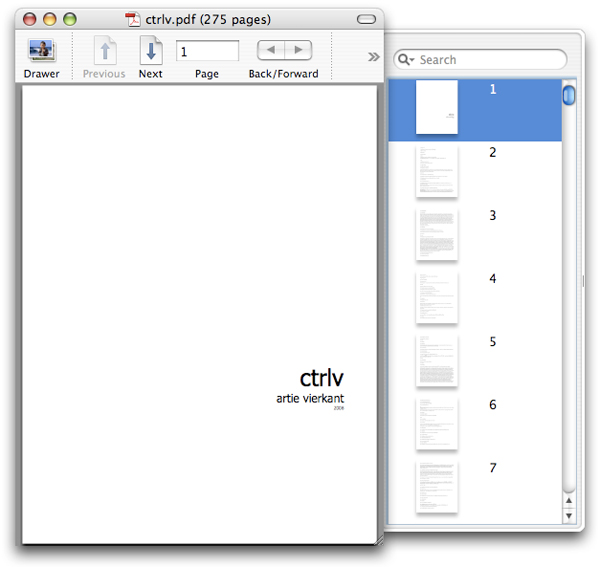Click the number 2 label in drawer

[x=493, y=152]
